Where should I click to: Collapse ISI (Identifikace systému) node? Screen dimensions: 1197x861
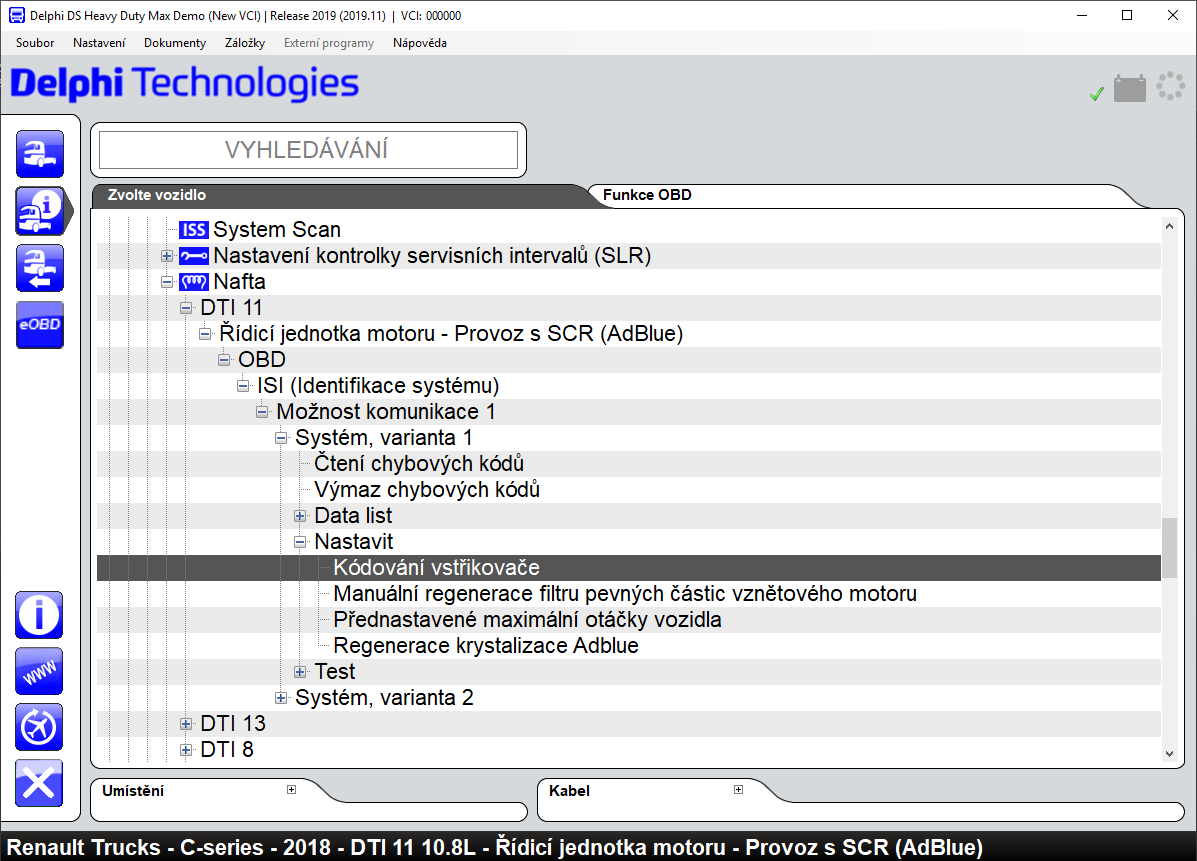tap(243, 385)
